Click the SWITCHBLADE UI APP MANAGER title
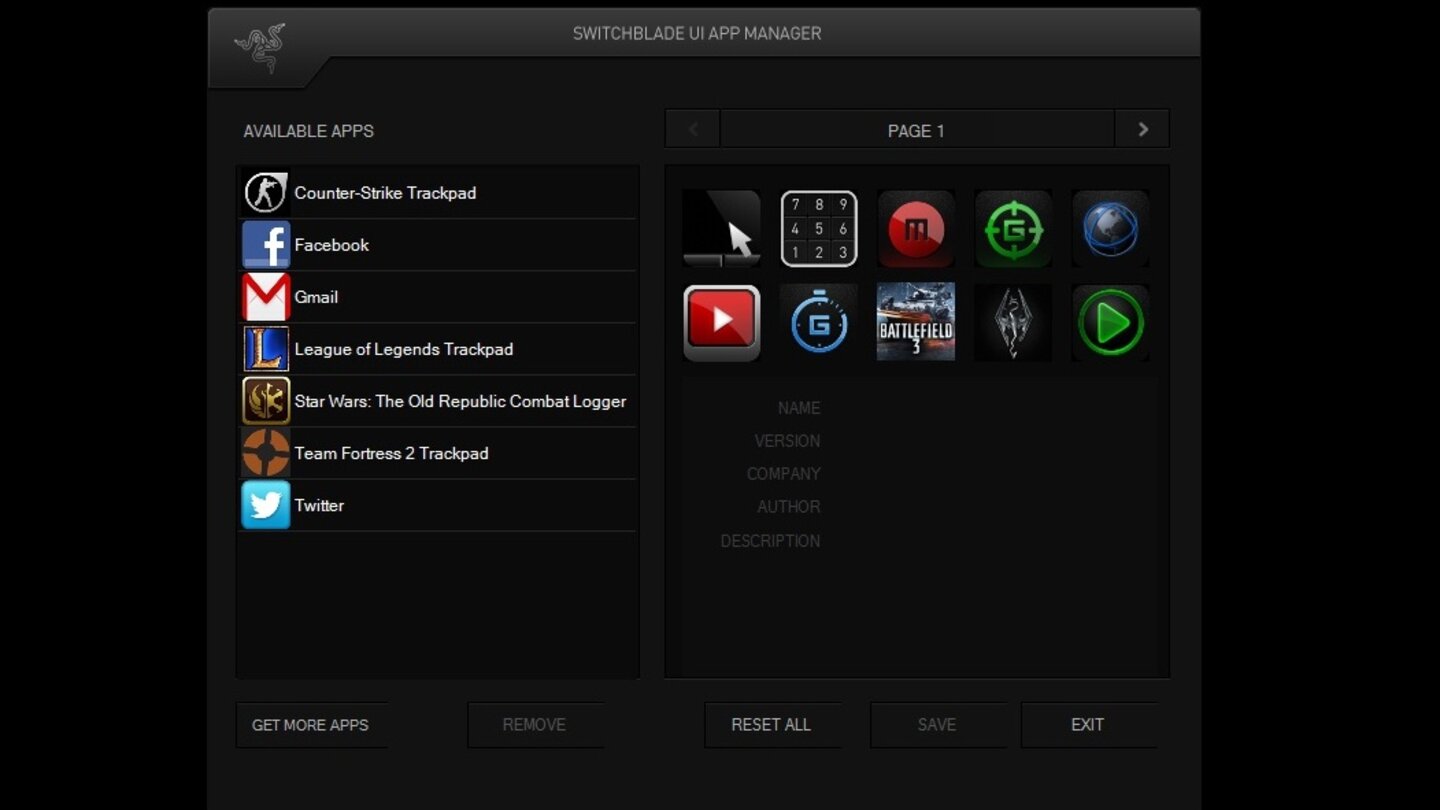 697,33
